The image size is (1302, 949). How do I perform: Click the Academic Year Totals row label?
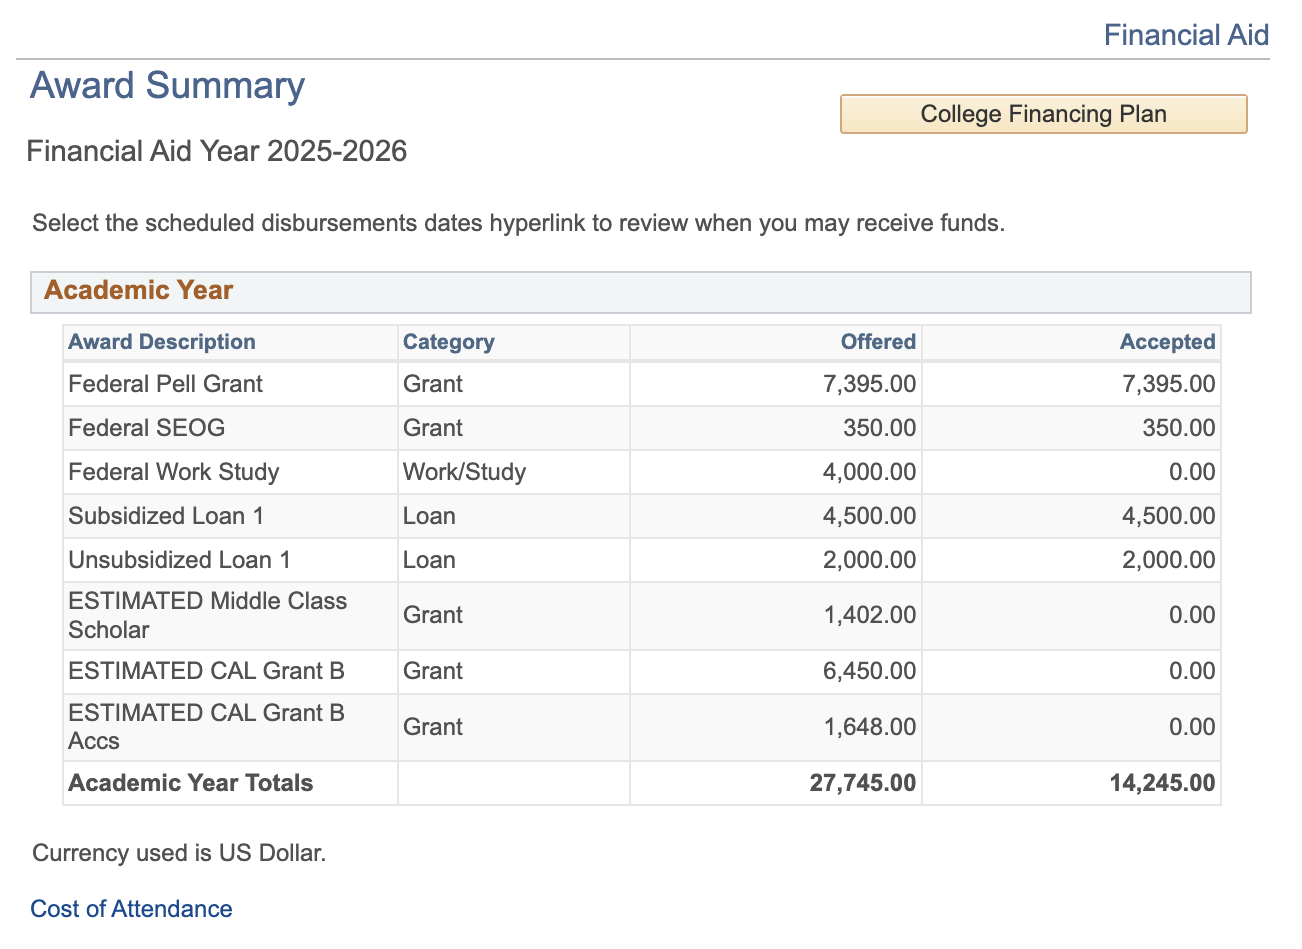[x=190, y=783]
